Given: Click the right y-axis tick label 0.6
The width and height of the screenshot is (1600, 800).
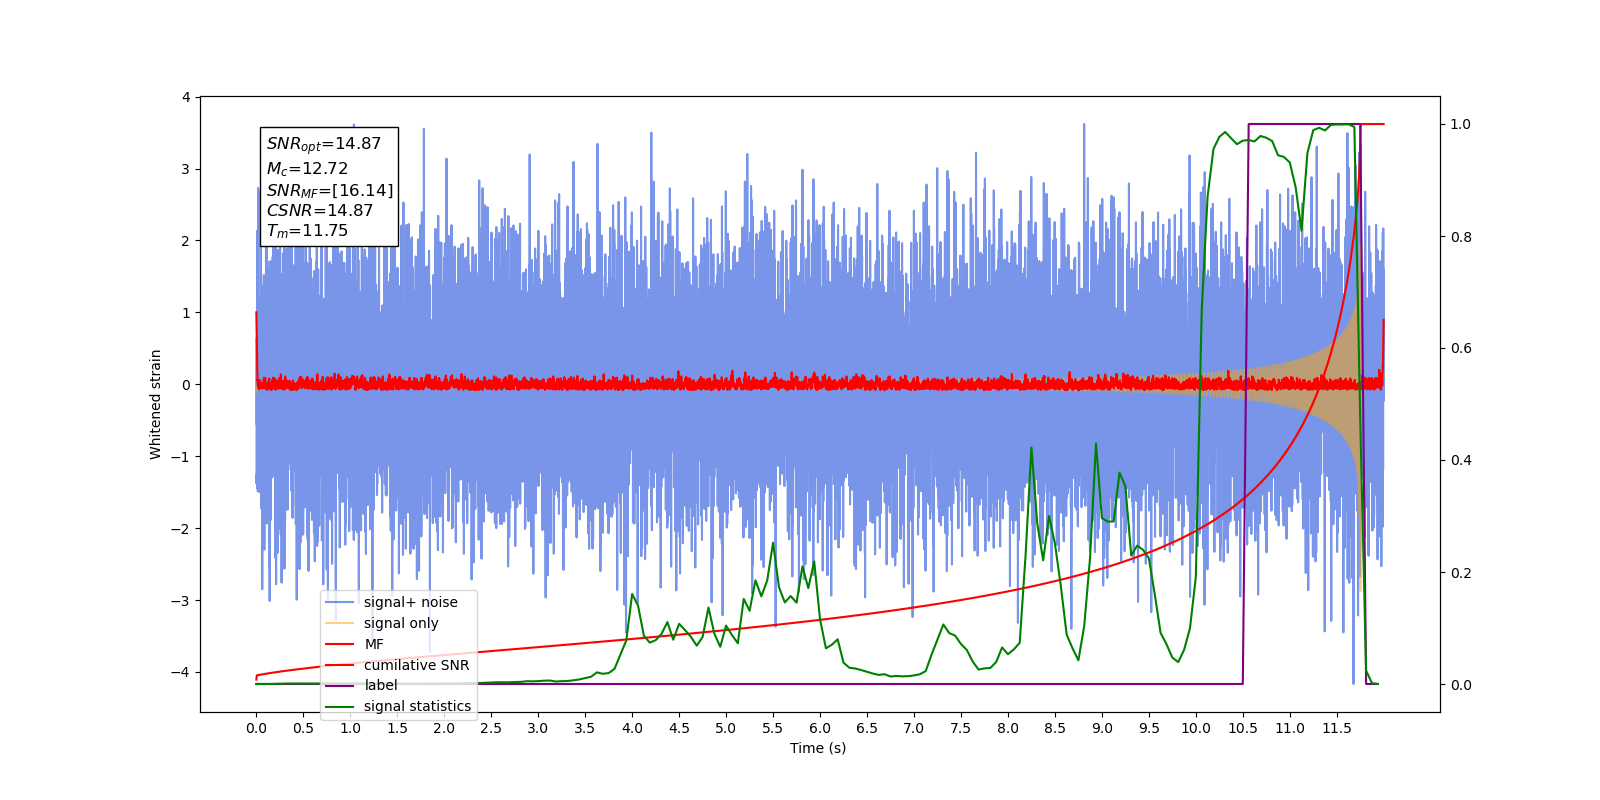Looking at the screenshot, I should pos(1461,349).
